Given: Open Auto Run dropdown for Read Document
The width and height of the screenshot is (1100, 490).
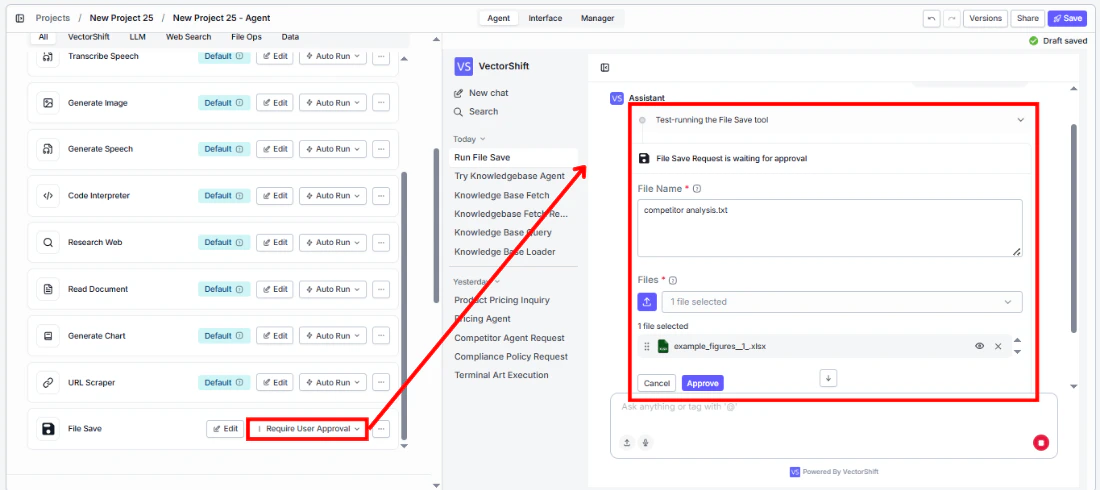Looking at the screenshot, I should click(x=333, y=289).
